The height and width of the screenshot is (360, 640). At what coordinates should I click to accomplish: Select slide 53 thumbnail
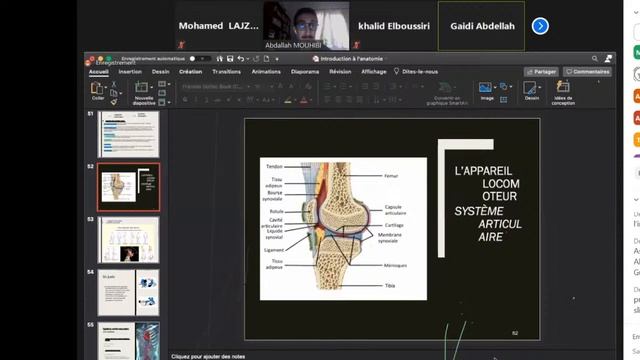pos(129,240)
